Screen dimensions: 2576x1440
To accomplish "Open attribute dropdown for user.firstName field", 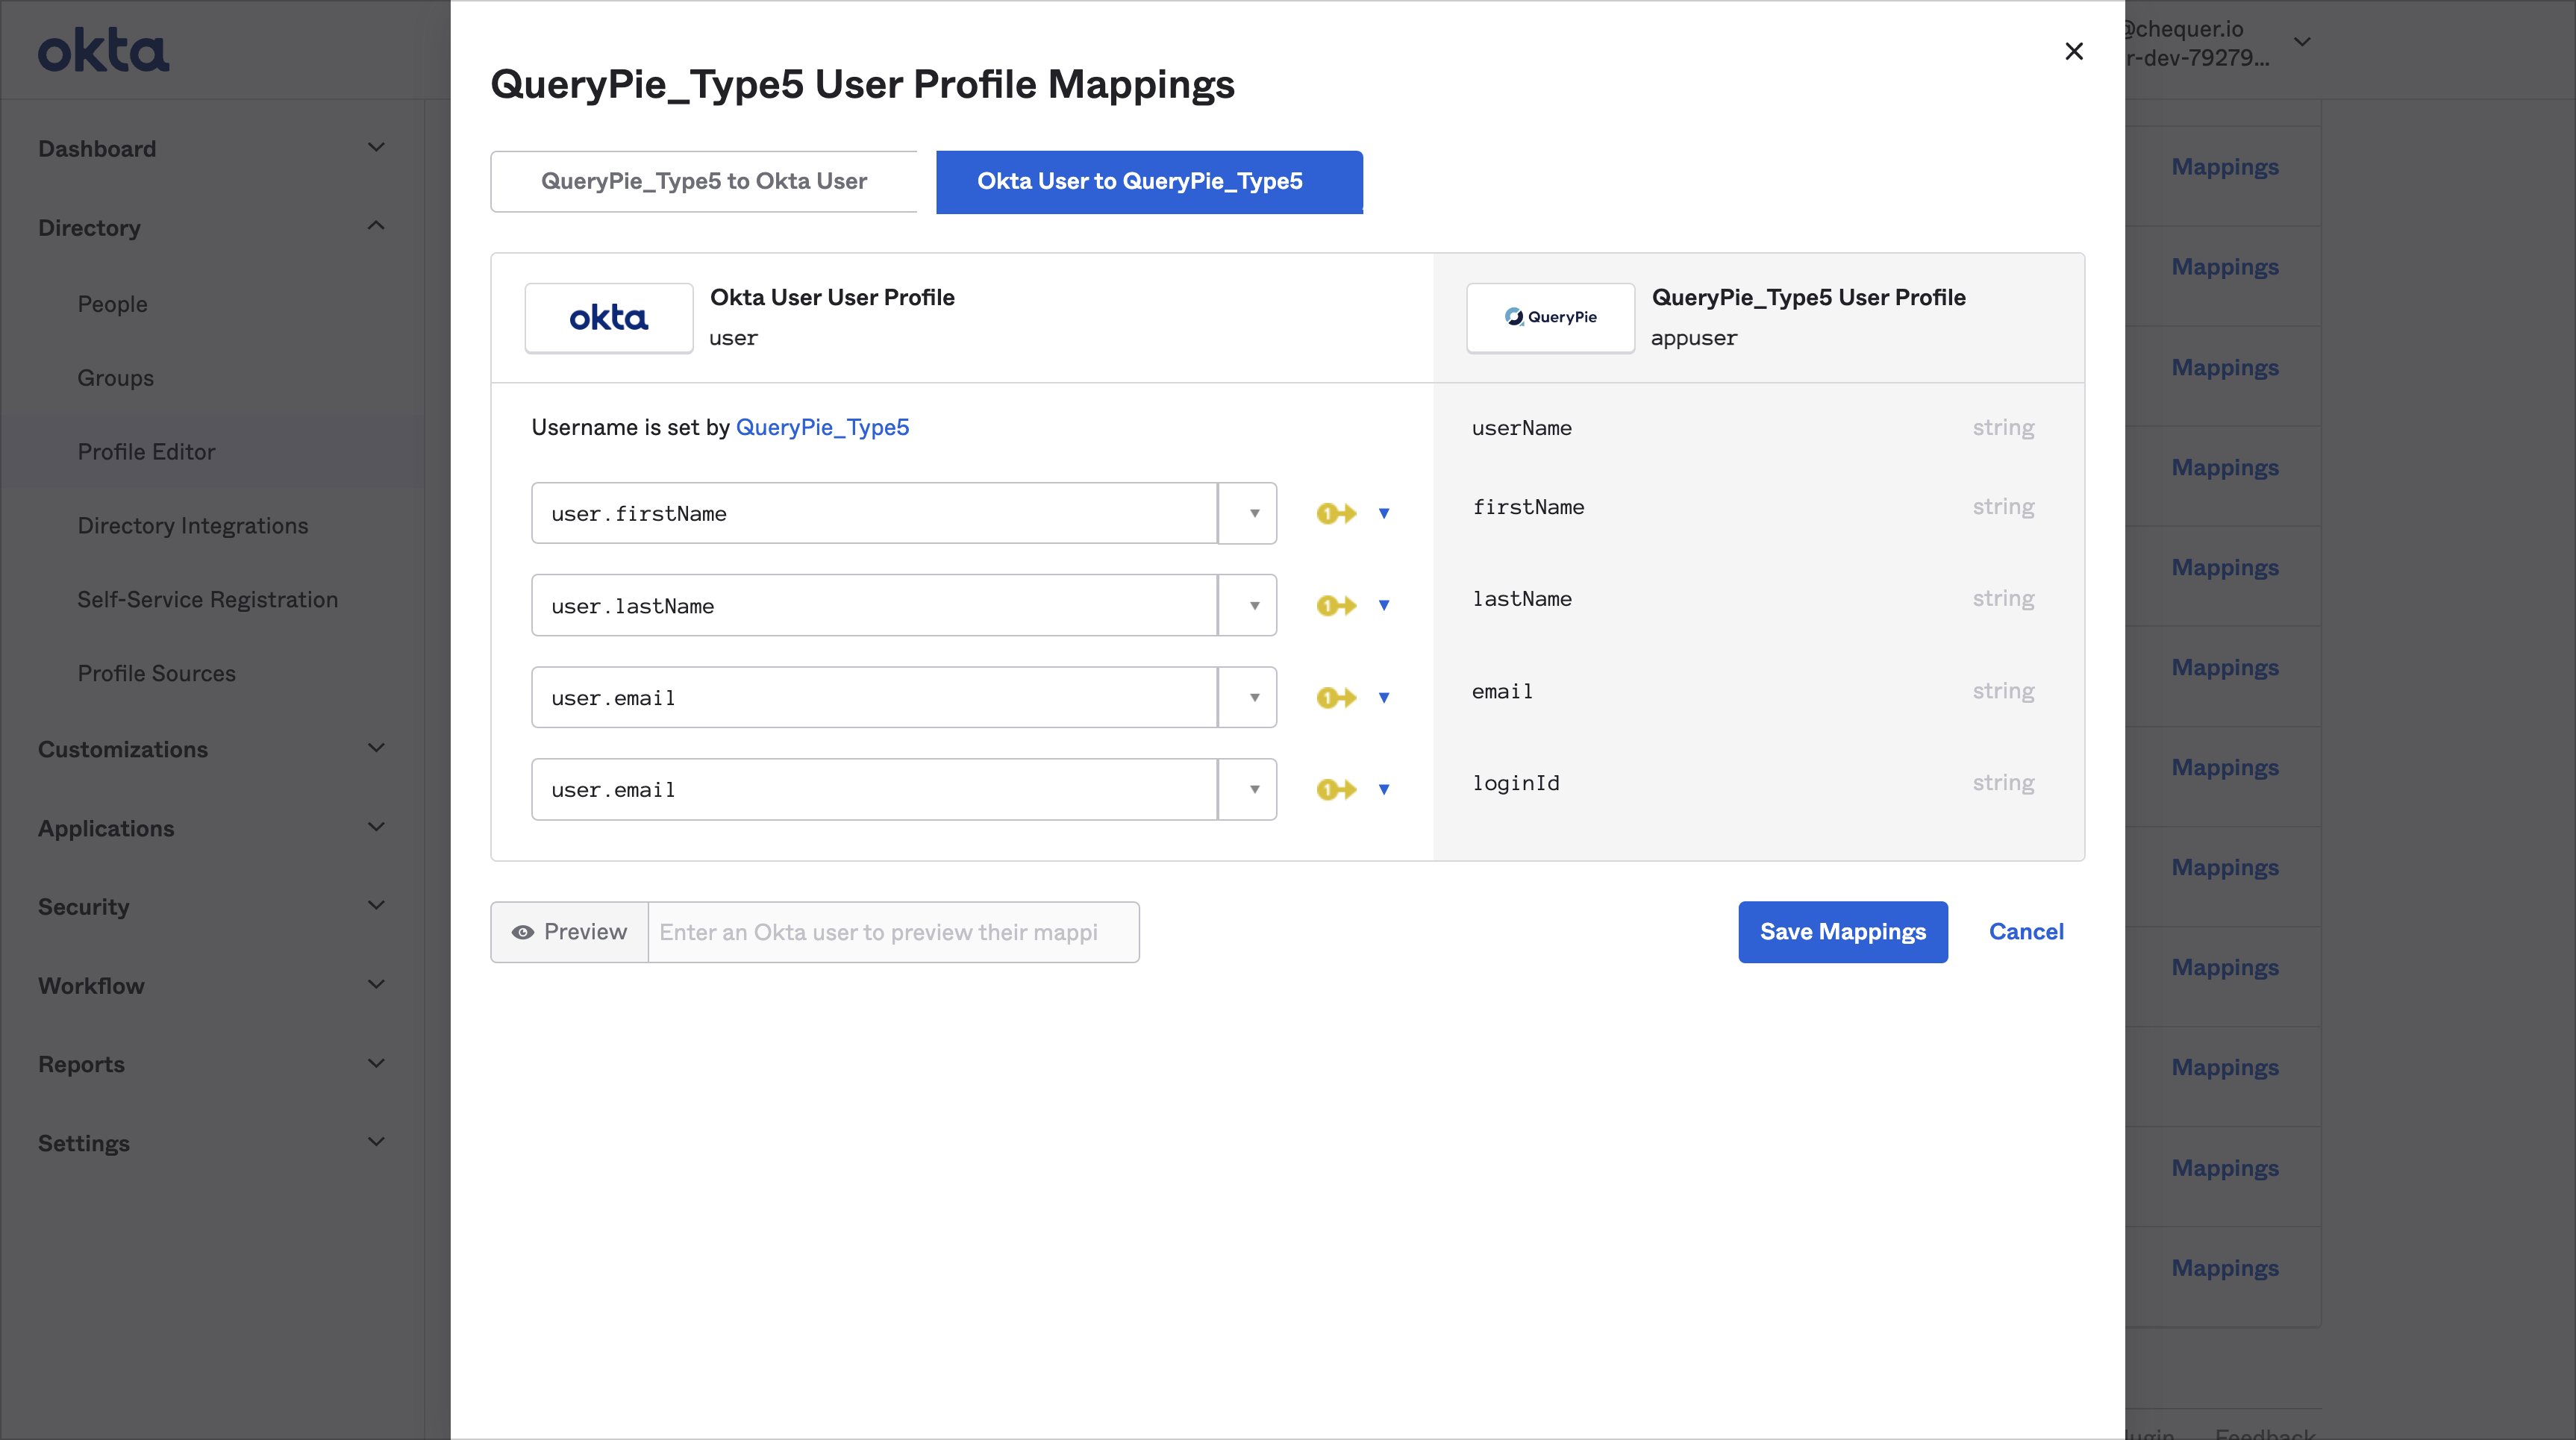I will 1248,513.
